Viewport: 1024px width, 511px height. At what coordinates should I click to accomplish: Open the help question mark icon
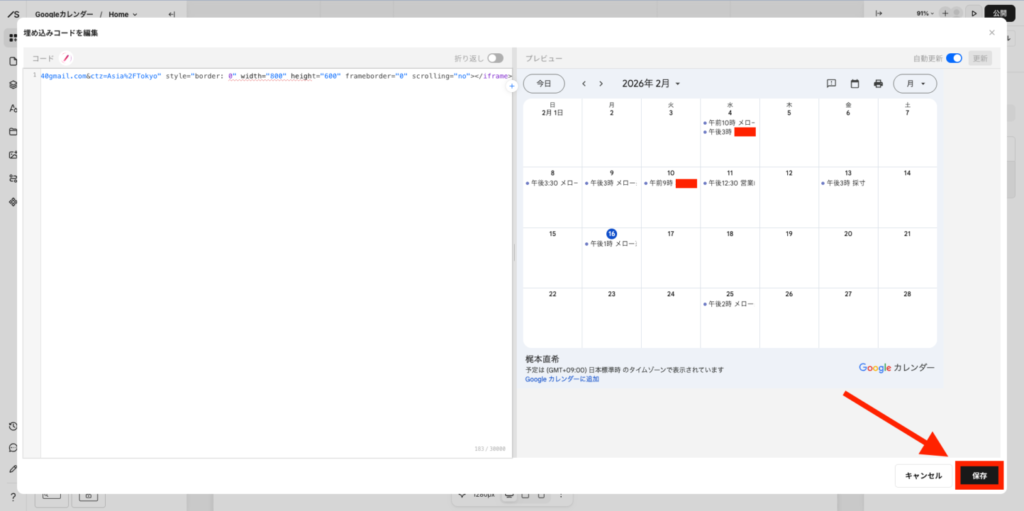click(x=12, y=497)
